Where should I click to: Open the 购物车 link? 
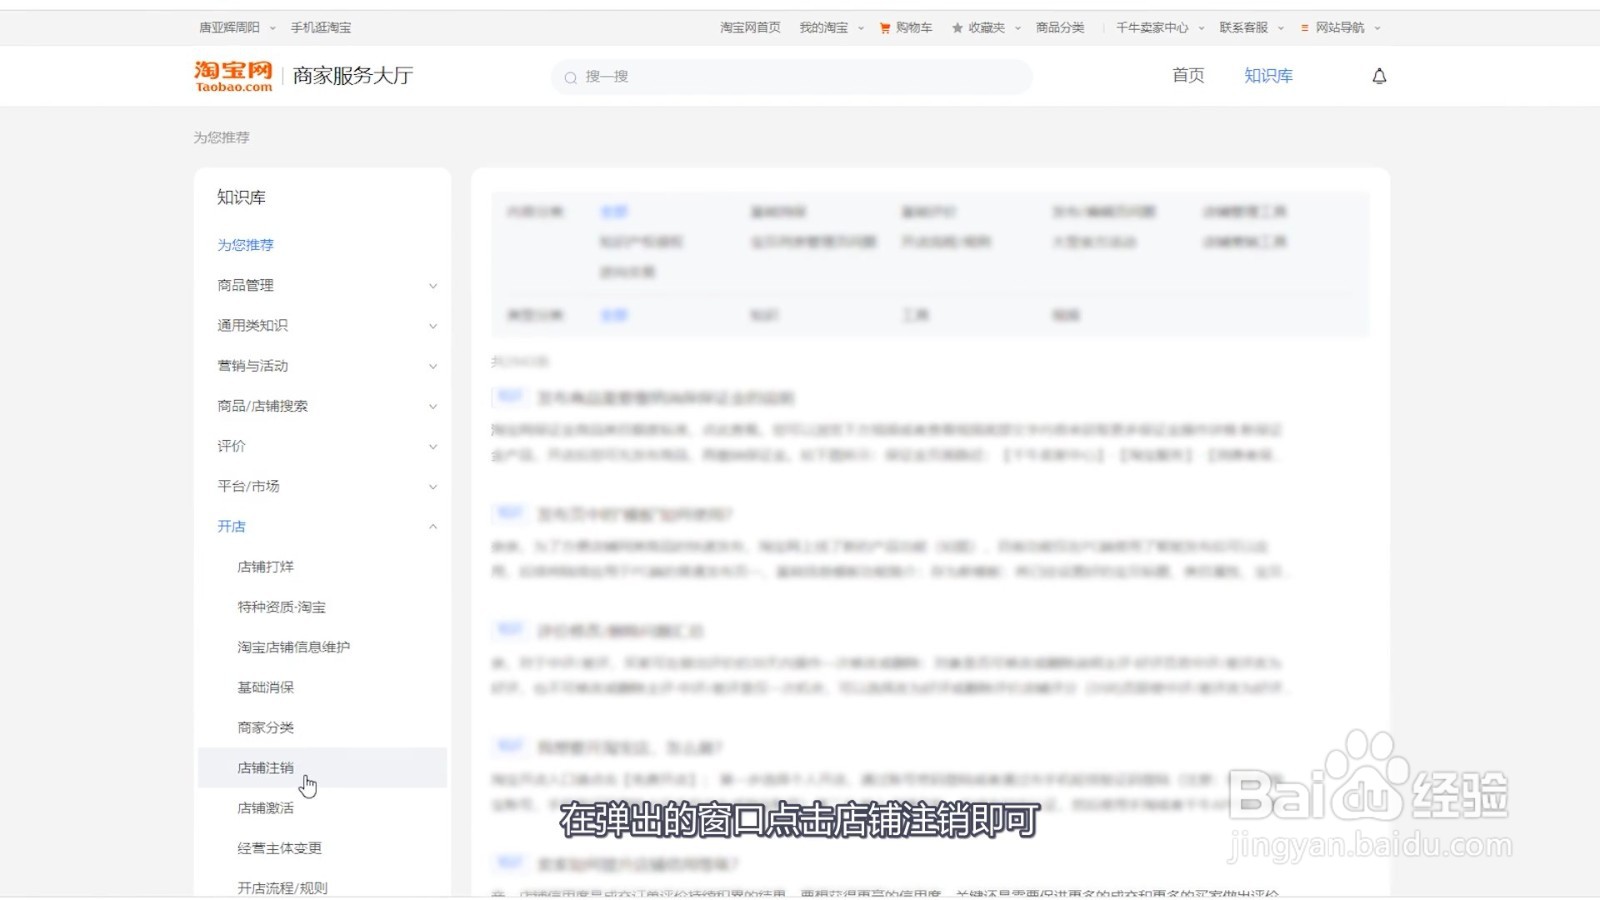coord(914,28)
